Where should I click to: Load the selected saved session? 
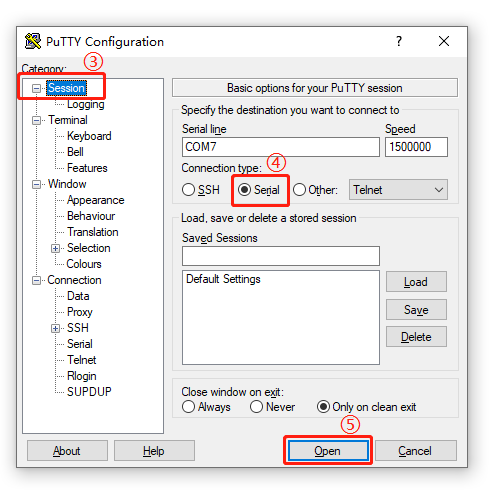coord(416,282)
